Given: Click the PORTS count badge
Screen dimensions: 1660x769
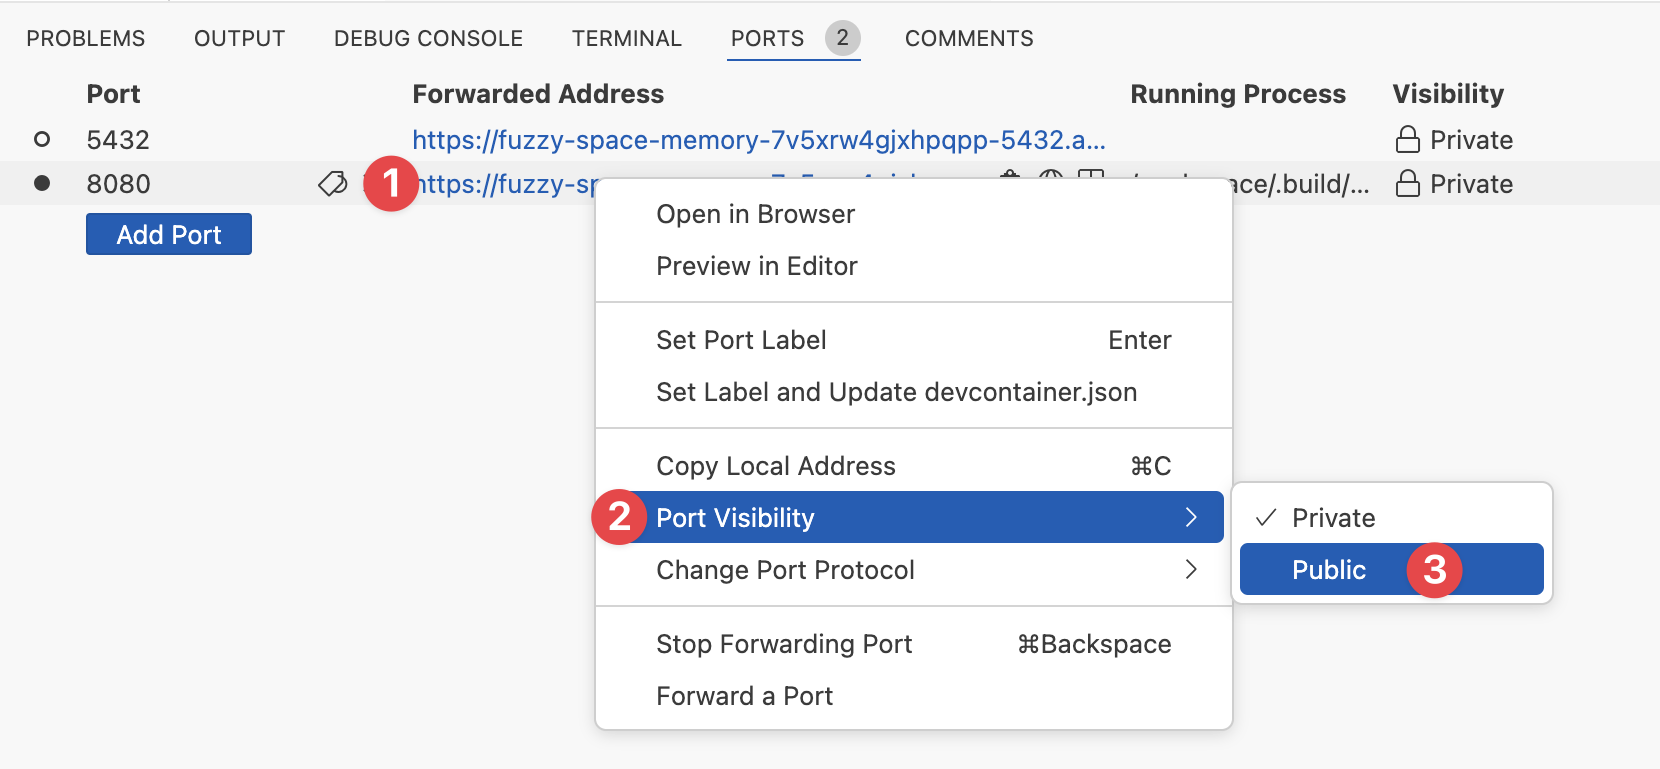Looking at the screenshot, I should pyautogui.click(x=842, y=38).
